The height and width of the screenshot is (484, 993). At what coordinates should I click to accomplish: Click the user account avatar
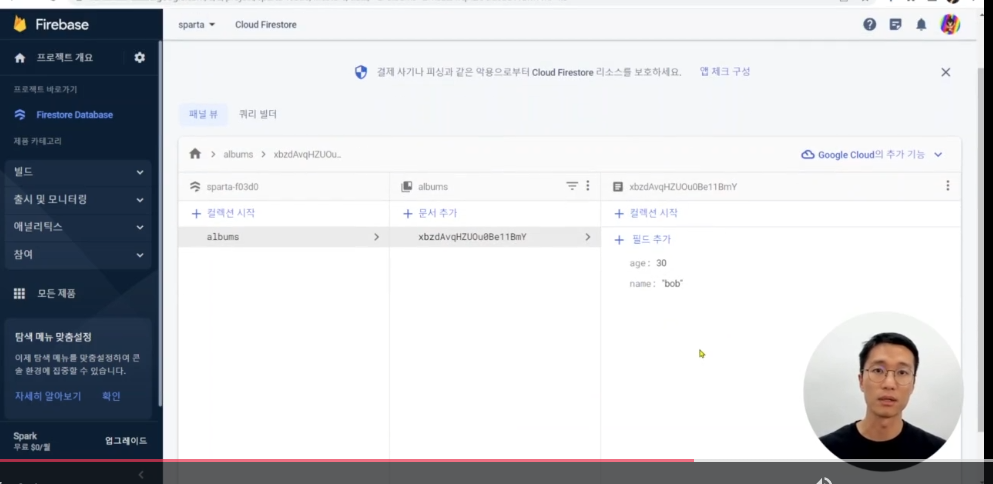click(x=950, y=25)
